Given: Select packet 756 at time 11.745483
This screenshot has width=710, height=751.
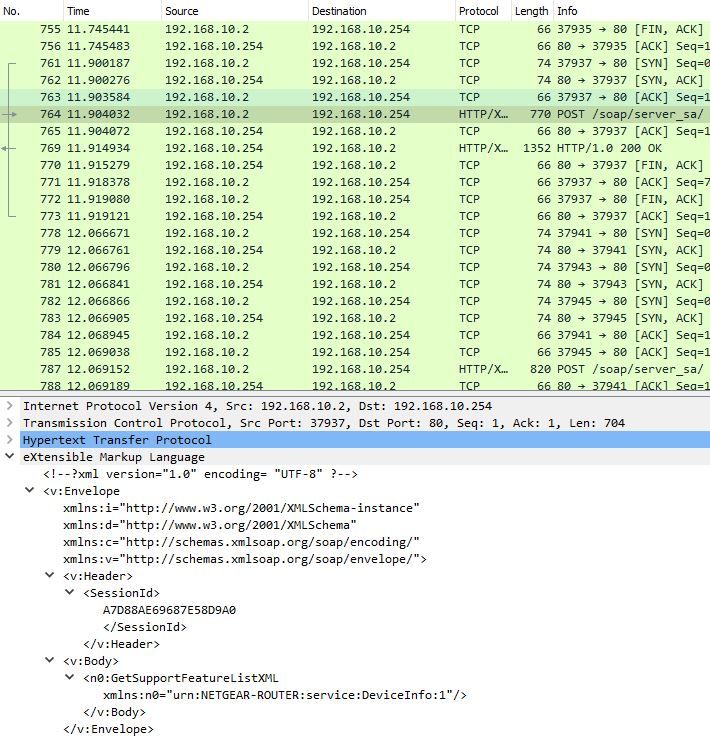Looking at the screenshot, I should (355, 46).
